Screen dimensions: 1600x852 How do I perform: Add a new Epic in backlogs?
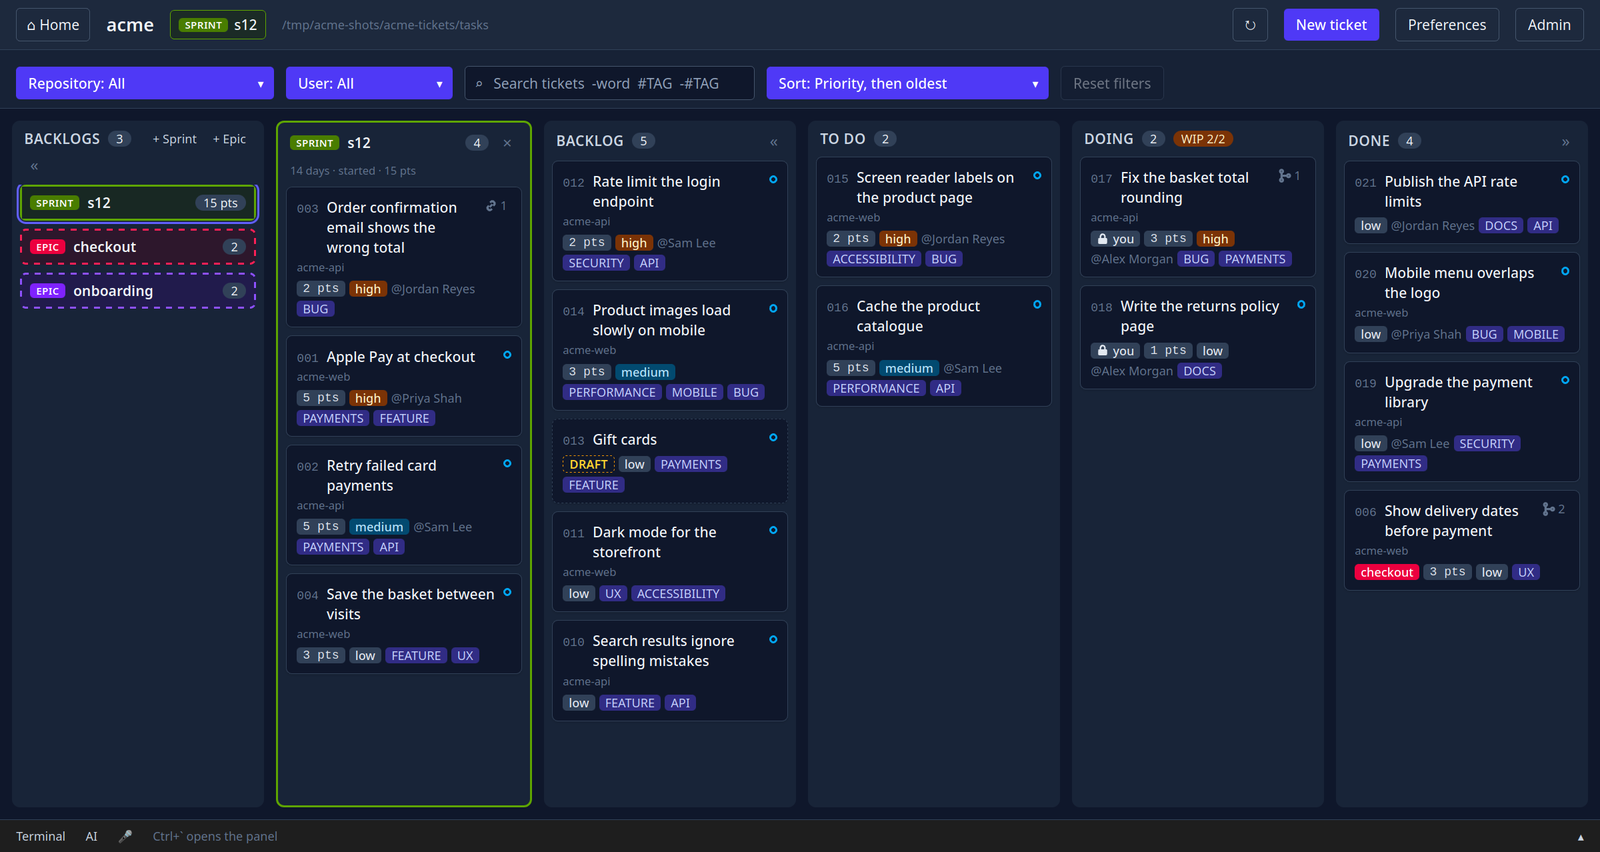click(x=229, y=139)
